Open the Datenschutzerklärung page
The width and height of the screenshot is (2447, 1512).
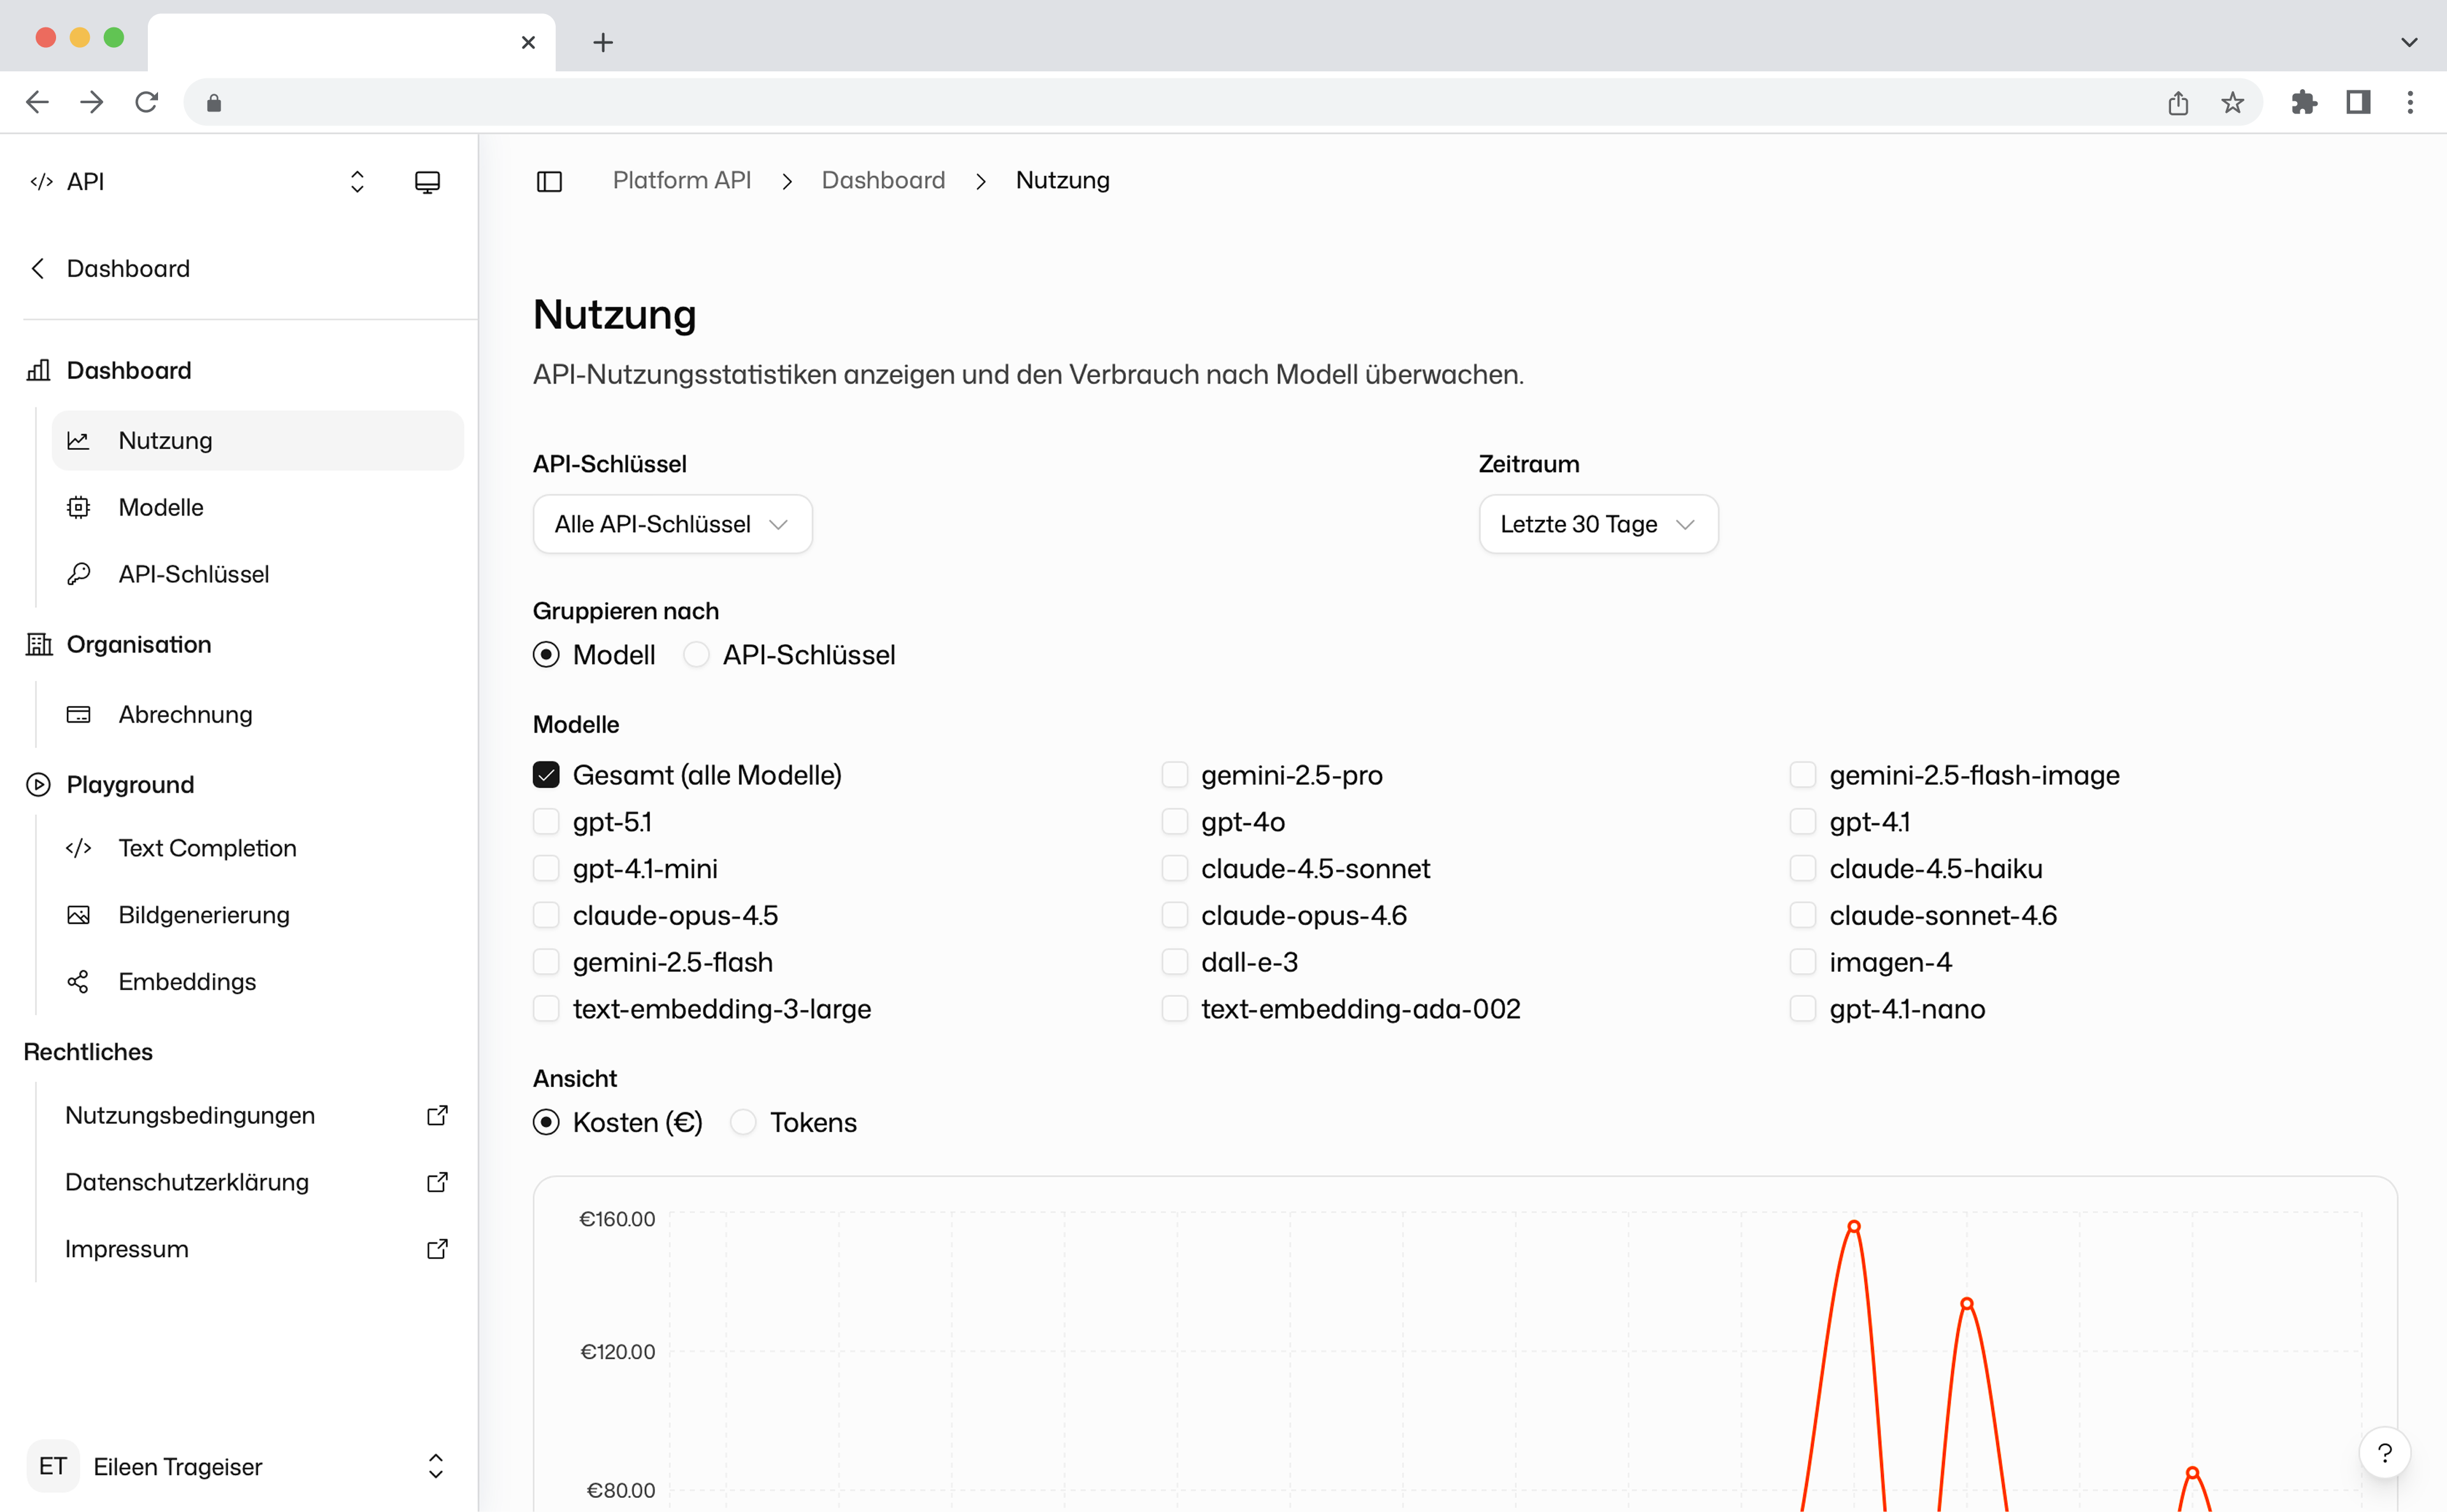pyautogui.click(x=186, y=1182)
